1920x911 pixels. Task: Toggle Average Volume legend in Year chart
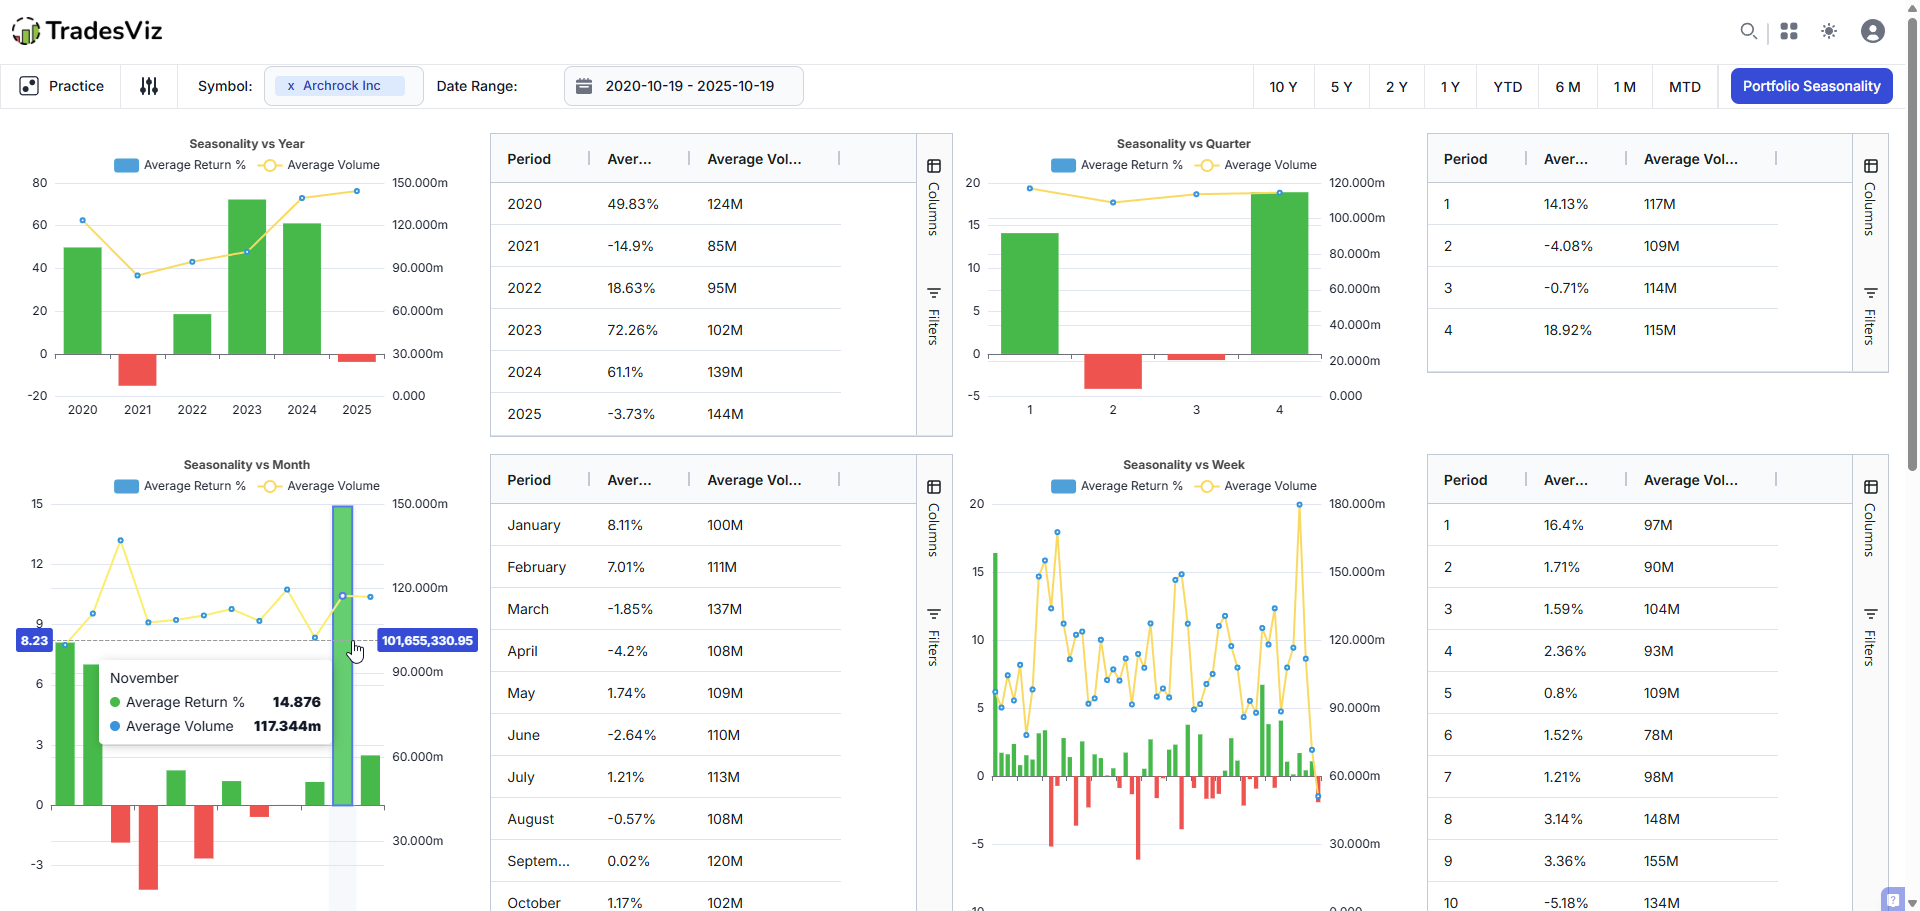click(x=319, y=165)
